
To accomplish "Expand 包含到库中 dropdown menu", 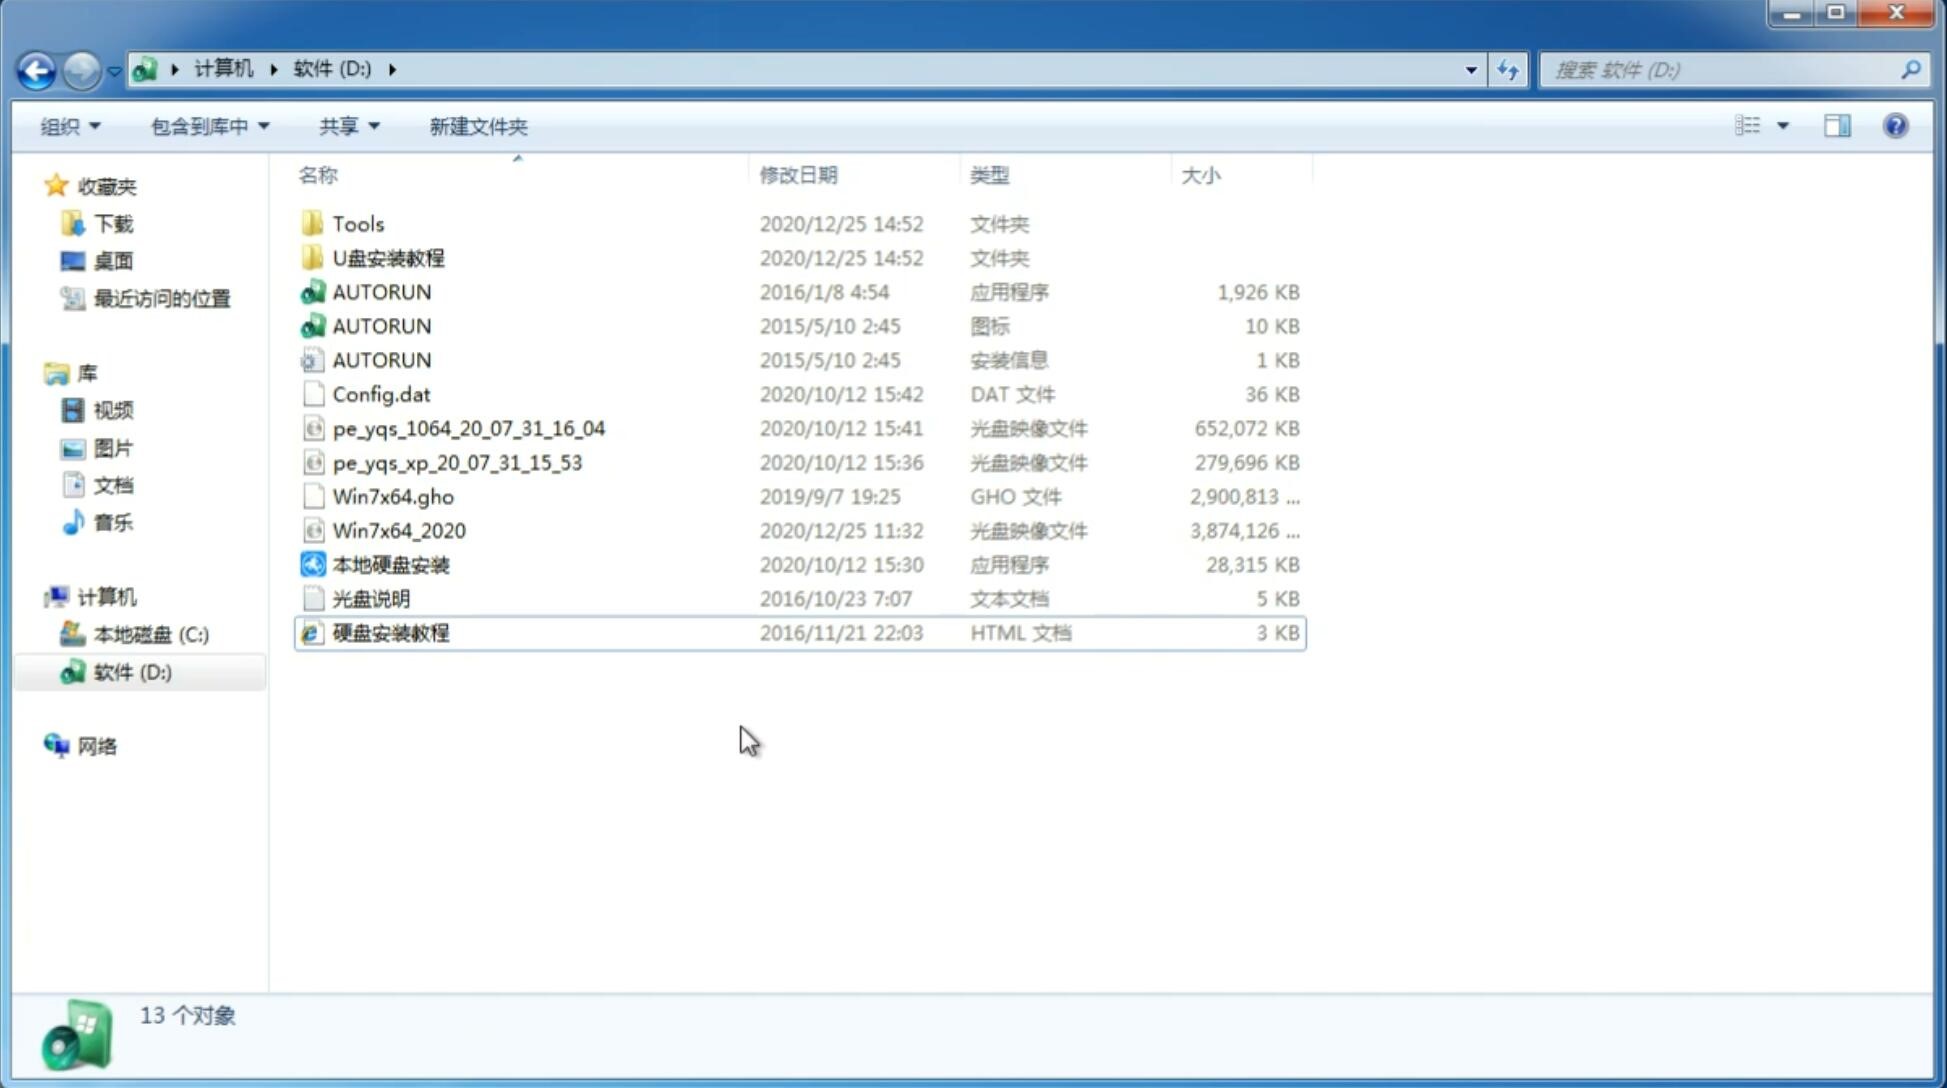I will [209, 126].
